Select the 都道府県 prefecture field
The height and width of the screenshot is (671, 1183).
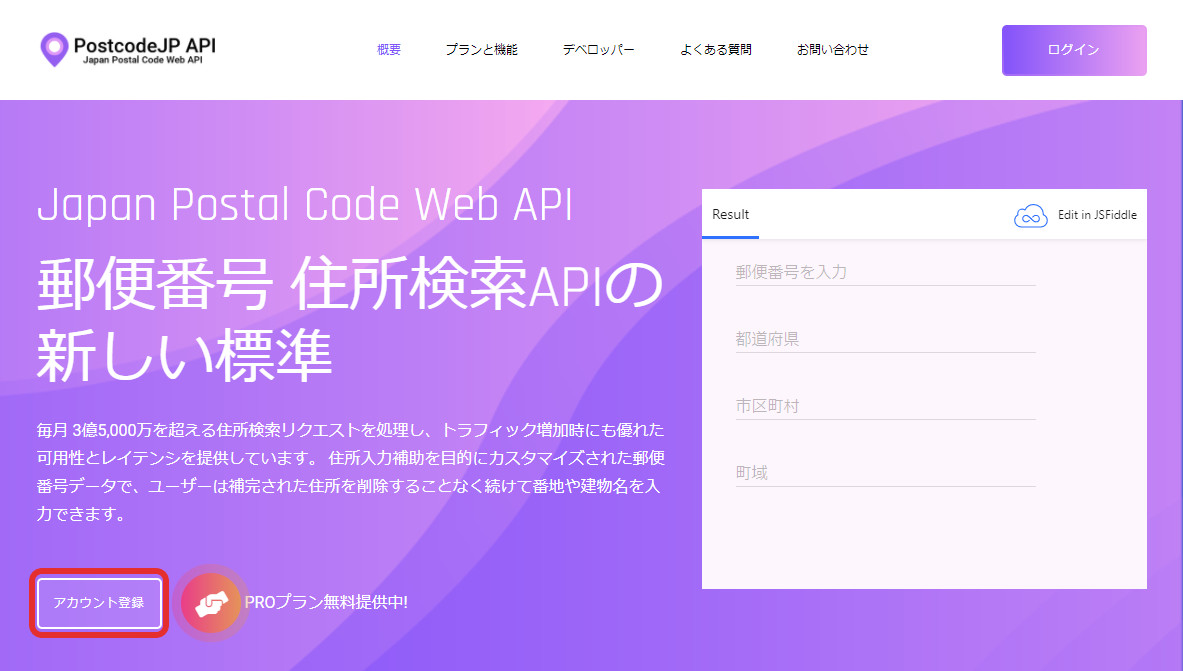(885, 338)
